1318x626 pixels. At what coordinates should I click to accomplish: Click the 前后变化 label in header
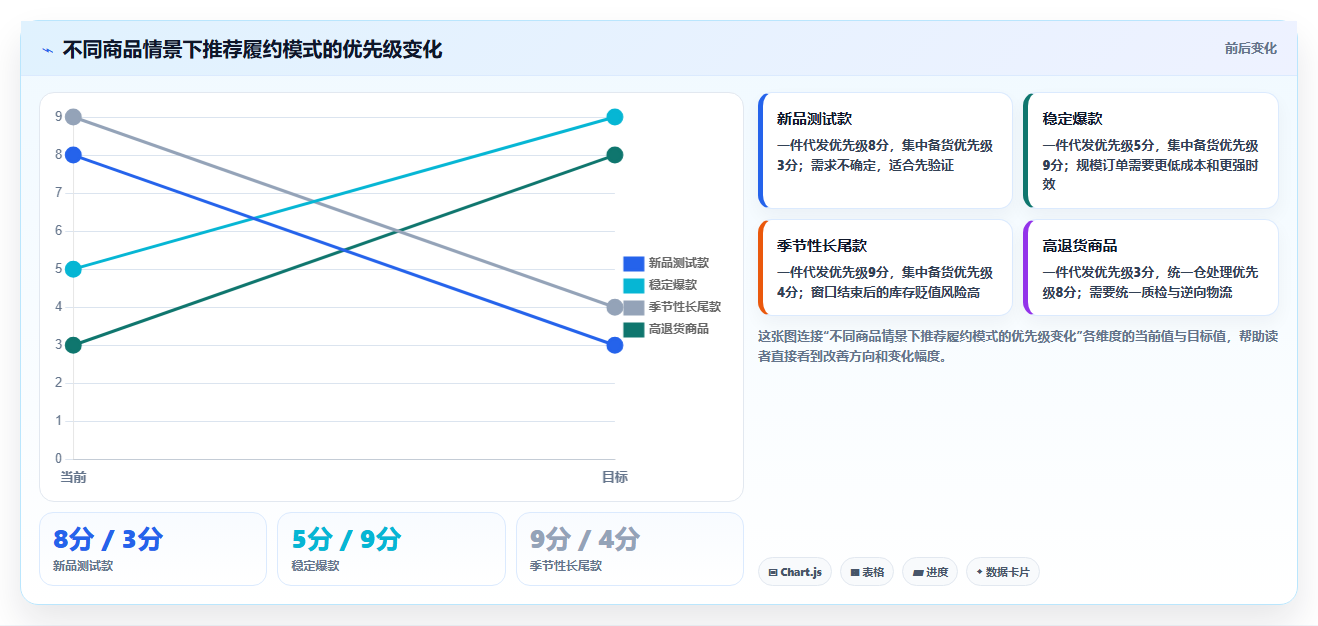(1250, 48)
